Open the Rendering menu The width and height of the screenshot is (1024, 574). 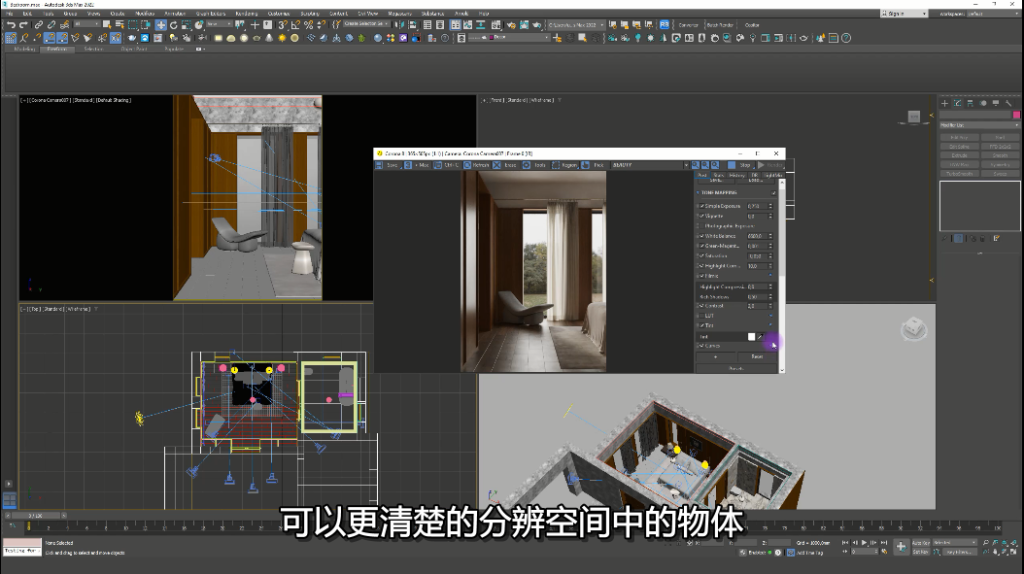246,13
